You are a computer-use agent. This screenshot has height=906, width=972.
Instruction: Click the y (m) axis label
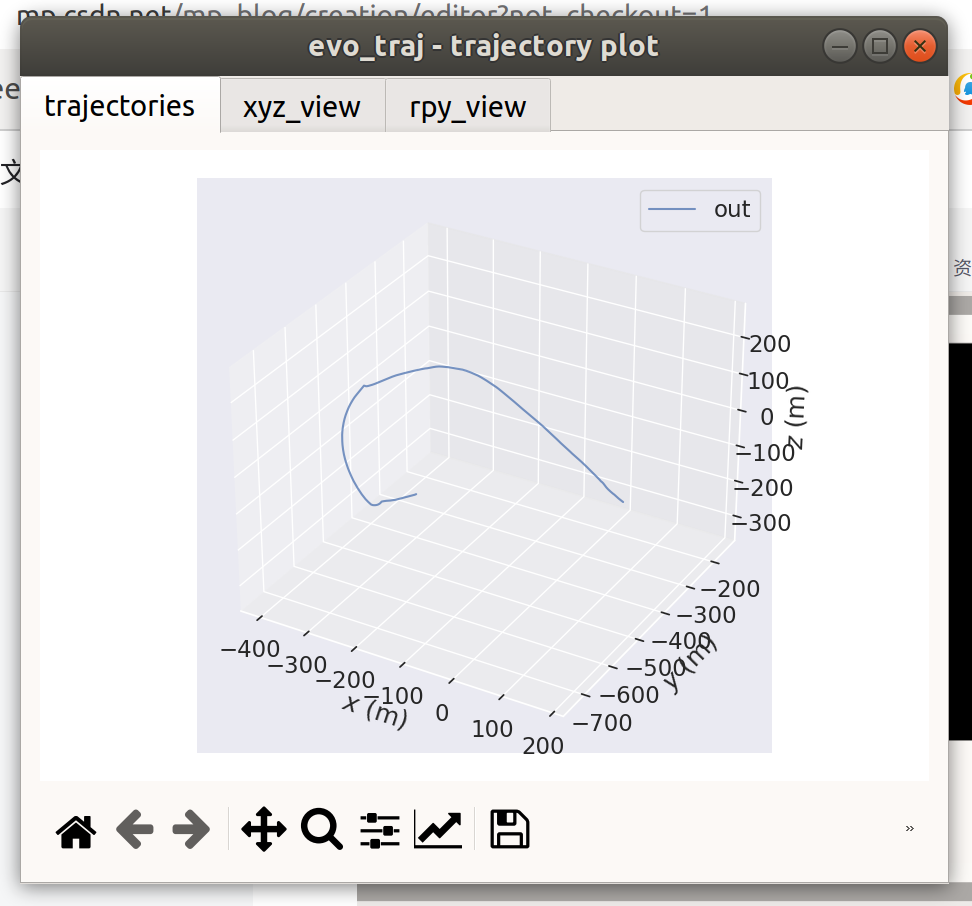pyautogui.click(x=691, y=664)
